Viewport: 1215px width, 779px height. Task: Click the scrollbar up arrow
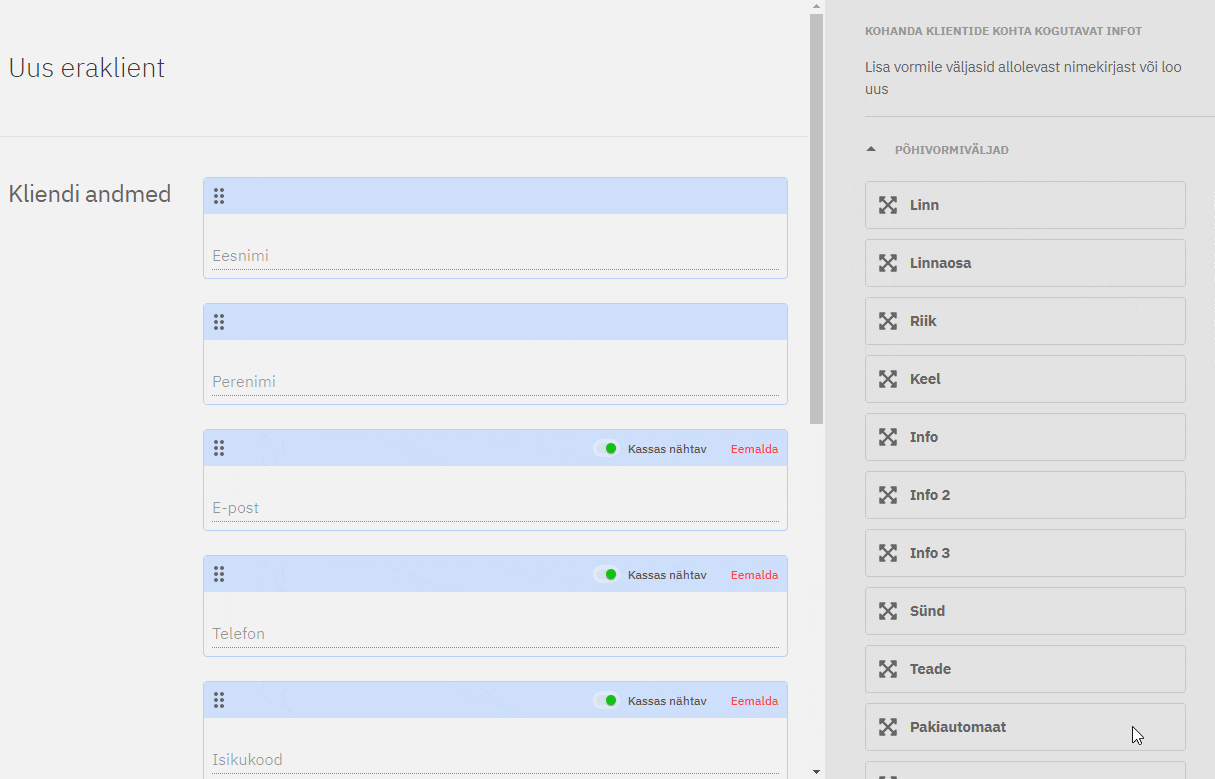pyautogui.click(x=816, y=7)
